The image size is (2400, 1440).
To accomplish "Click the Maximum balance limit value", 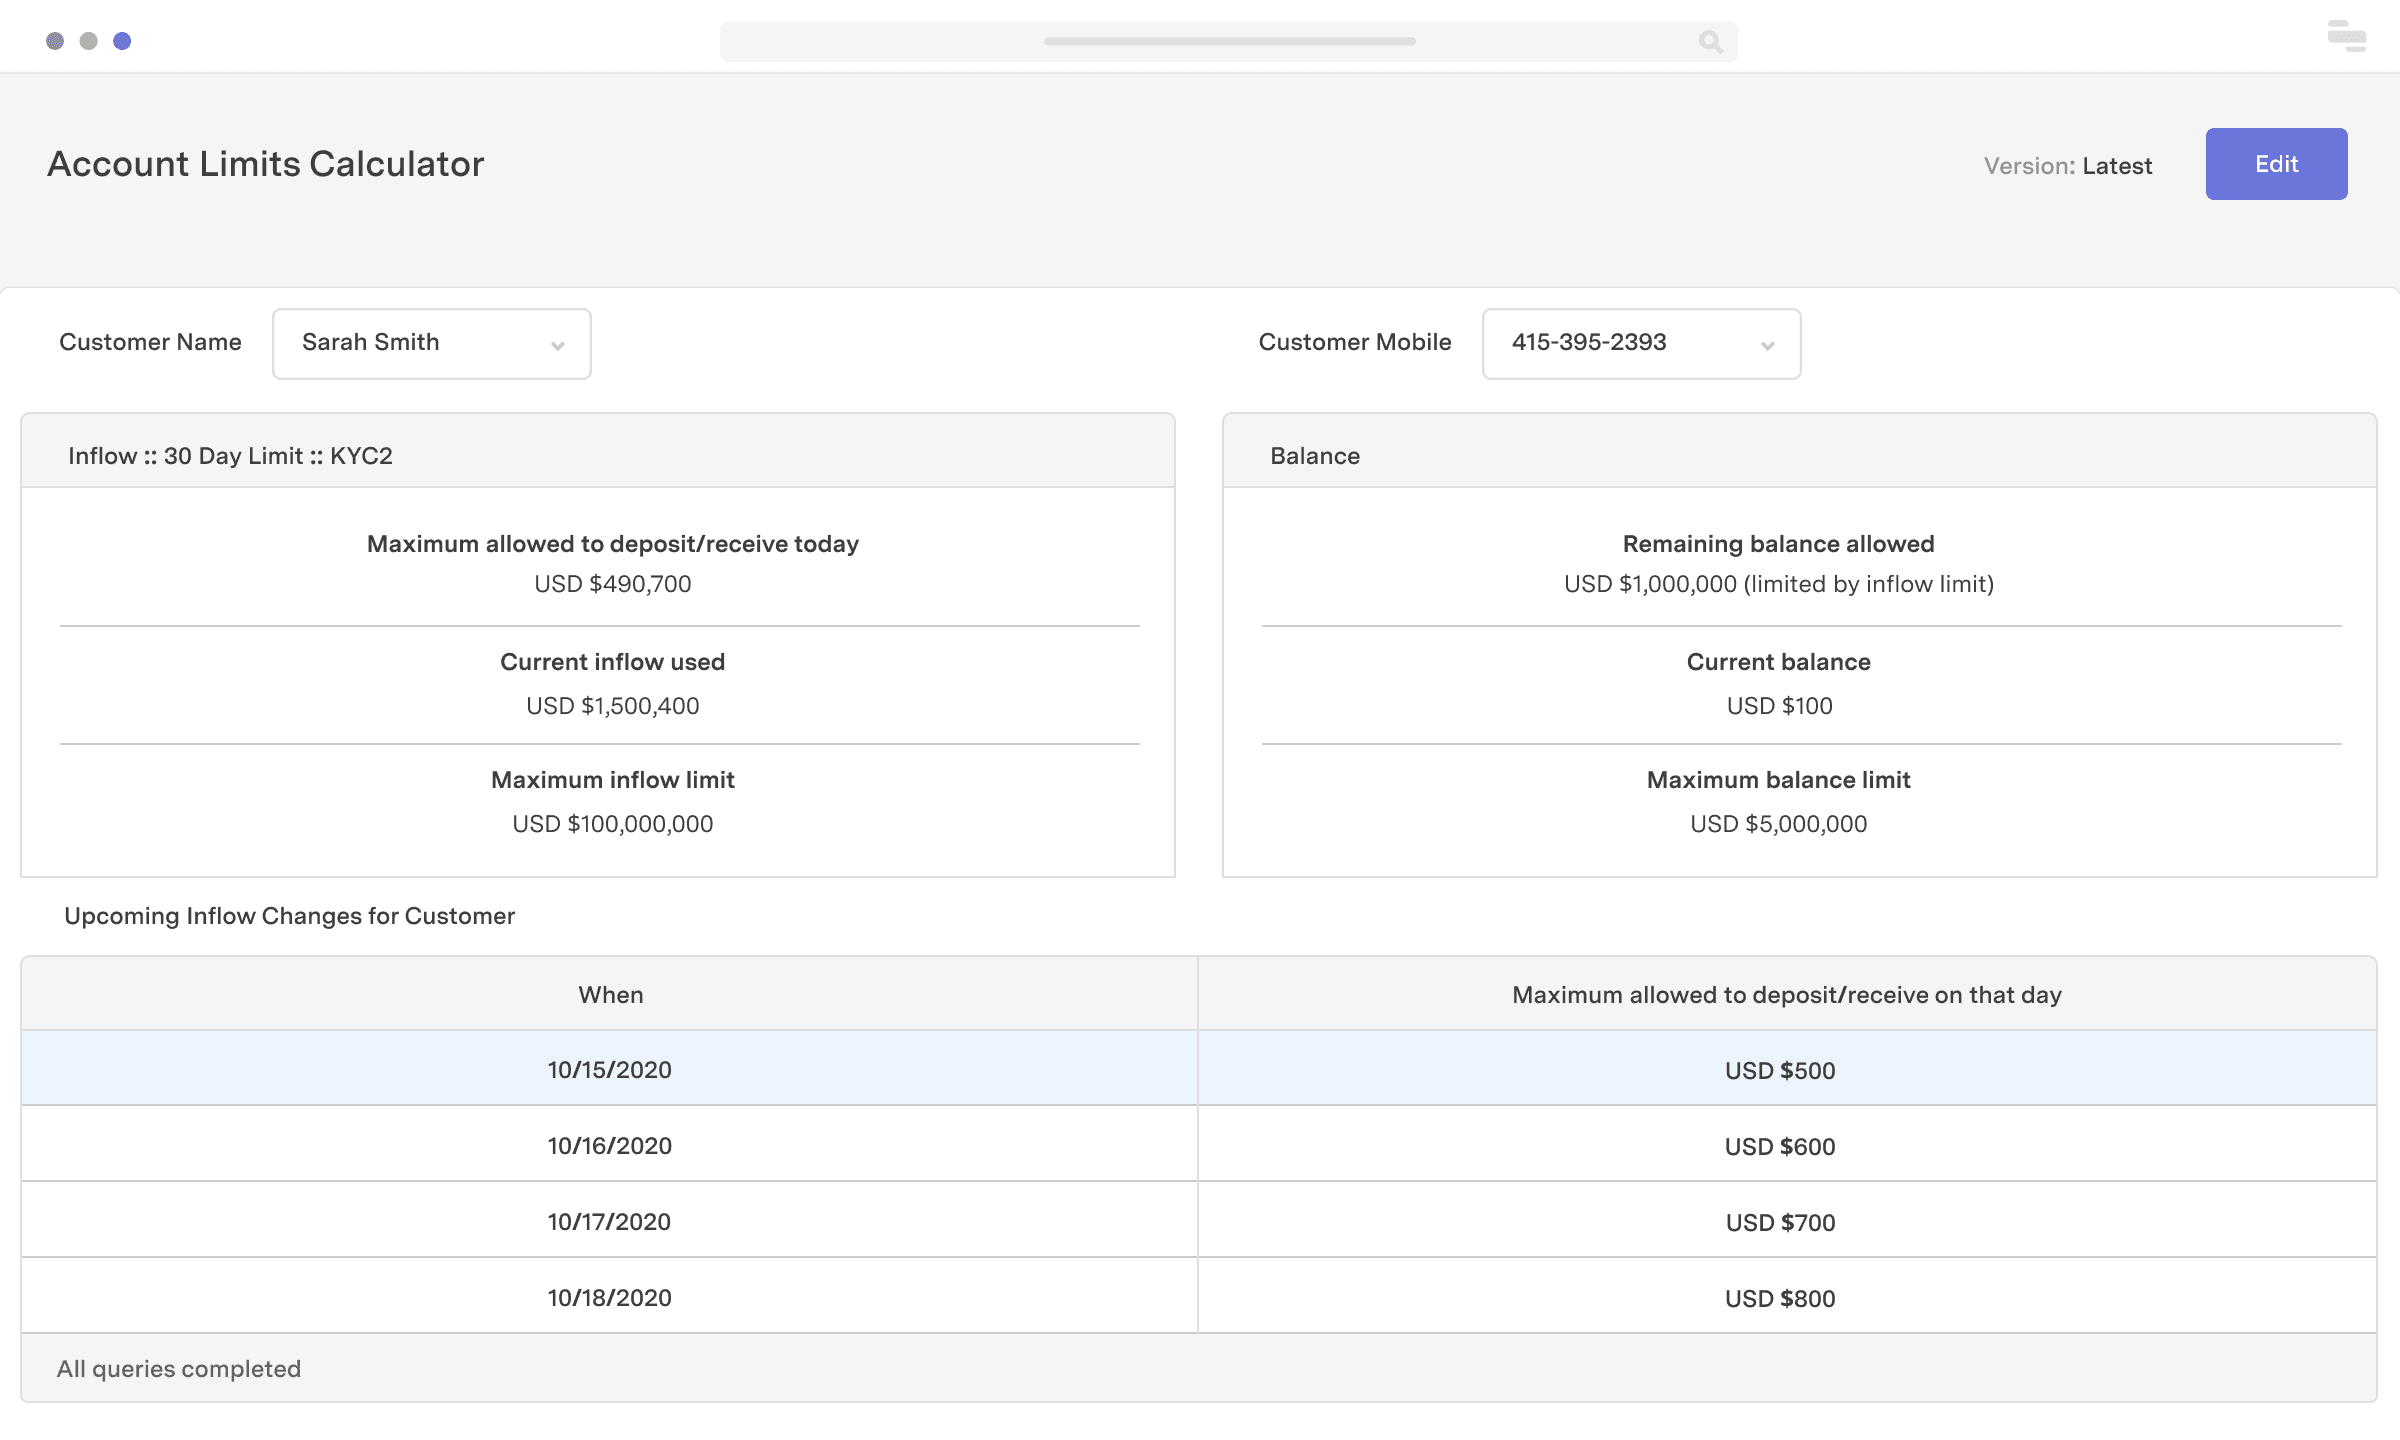I will pyautogui.click(x=1778, y=823).
